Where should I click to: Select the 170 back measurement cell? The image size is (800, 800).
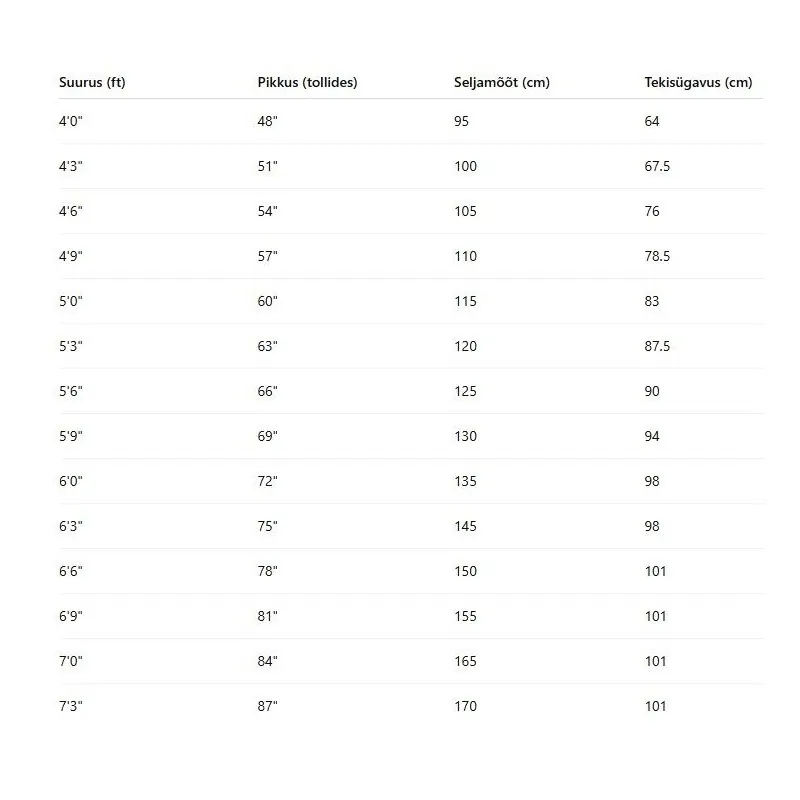[x=465, y=706]
